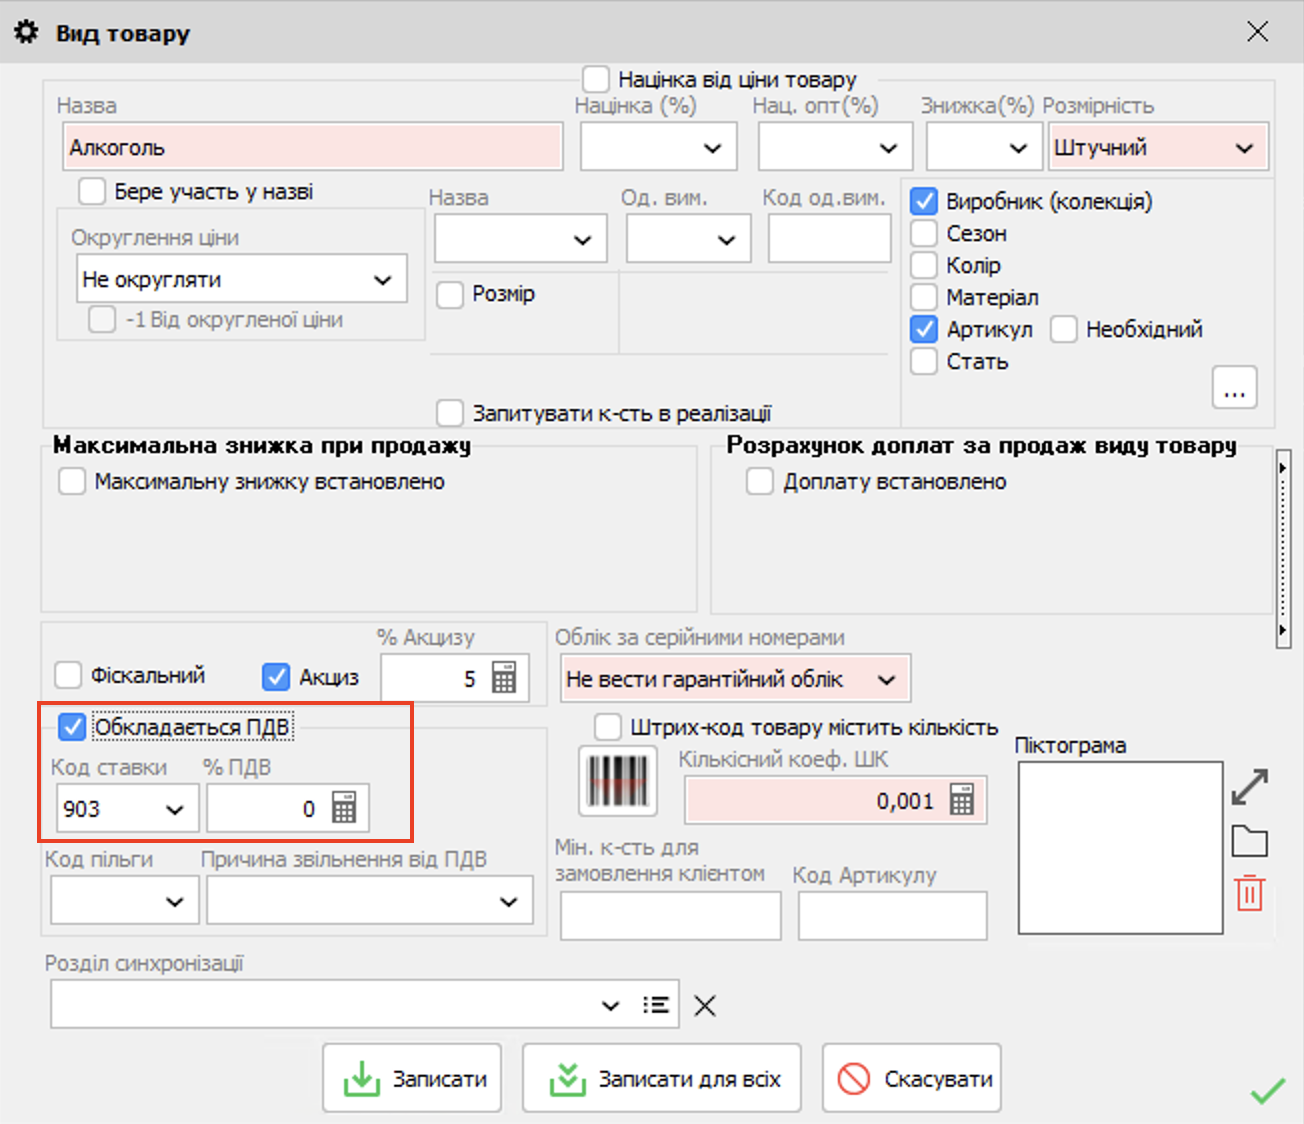Screen dimensions: 1304x1124
Task: Expand the гарантійний облік dropdown
Action: [886, 680]
